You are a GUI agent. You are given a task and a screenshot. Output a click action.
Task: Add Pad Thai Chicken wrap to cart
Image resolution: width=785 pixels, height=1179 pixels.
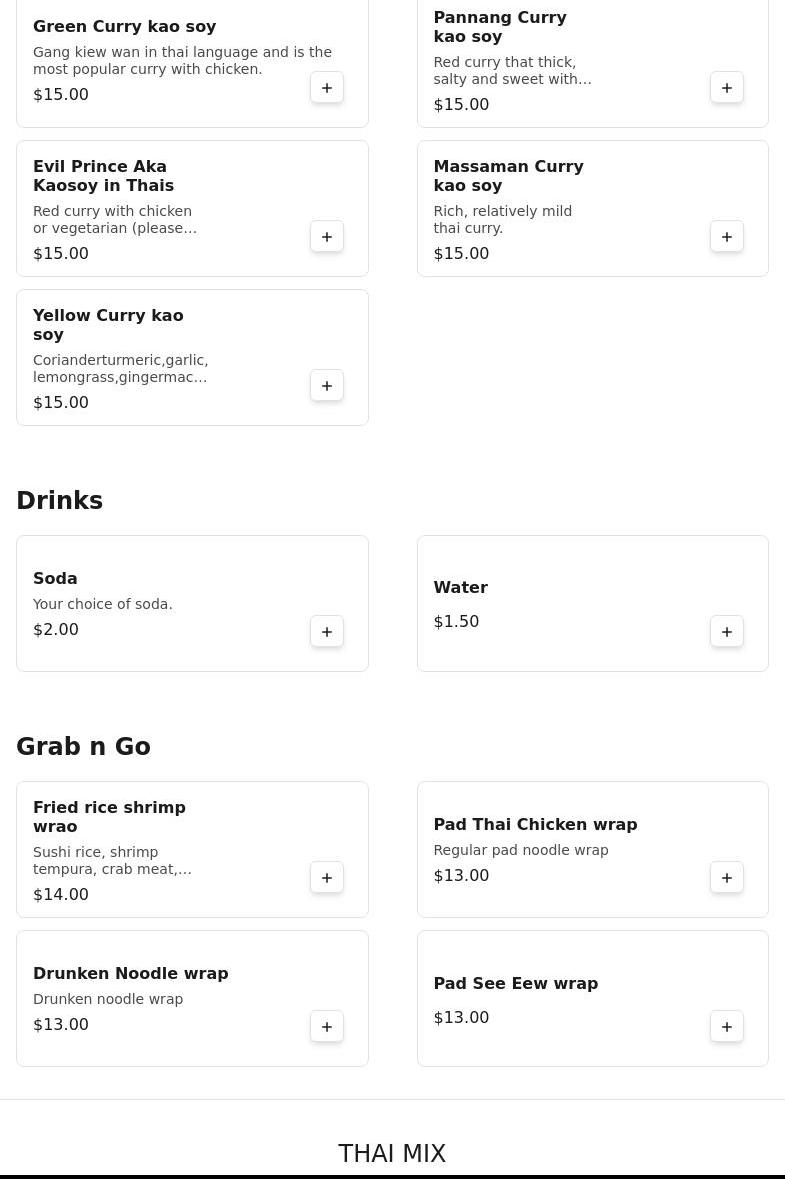[727, 878]
